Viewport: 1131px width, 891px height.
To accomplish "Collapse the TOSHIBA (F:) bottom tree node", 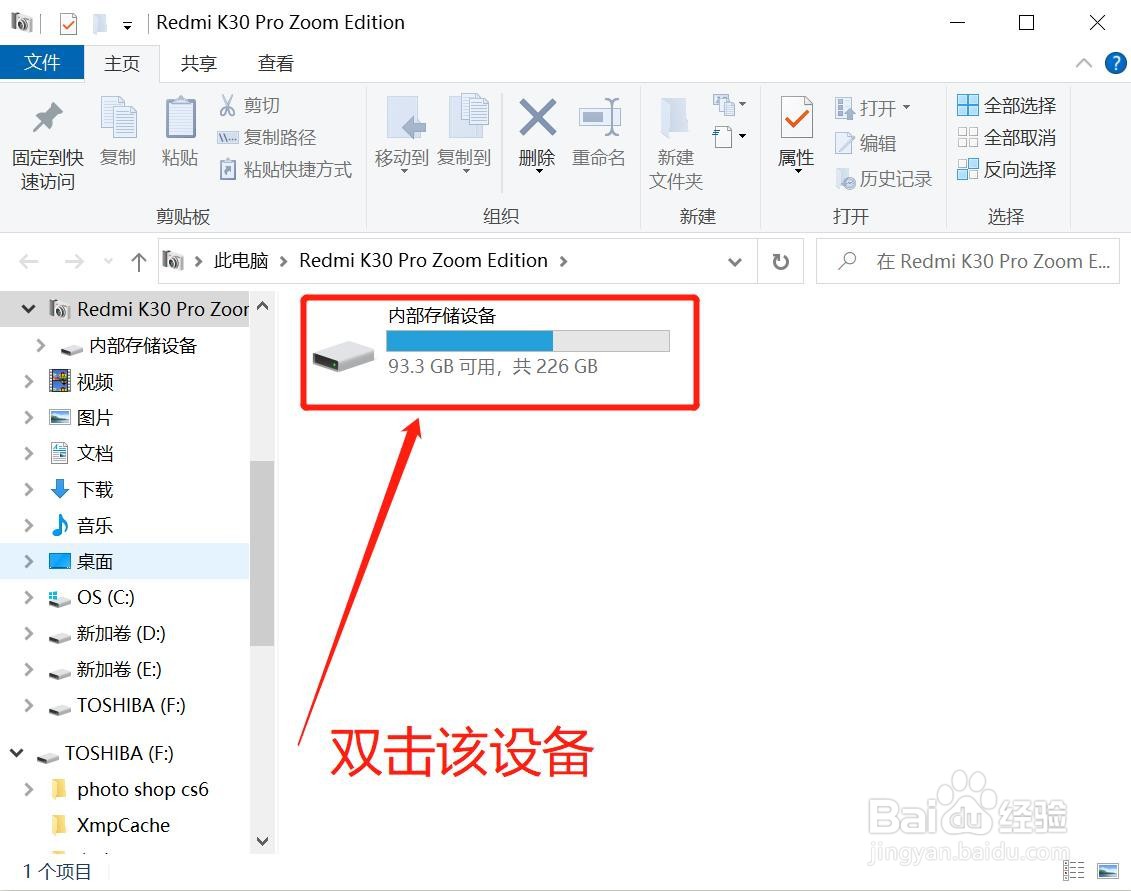I will (x=17, y=753).
